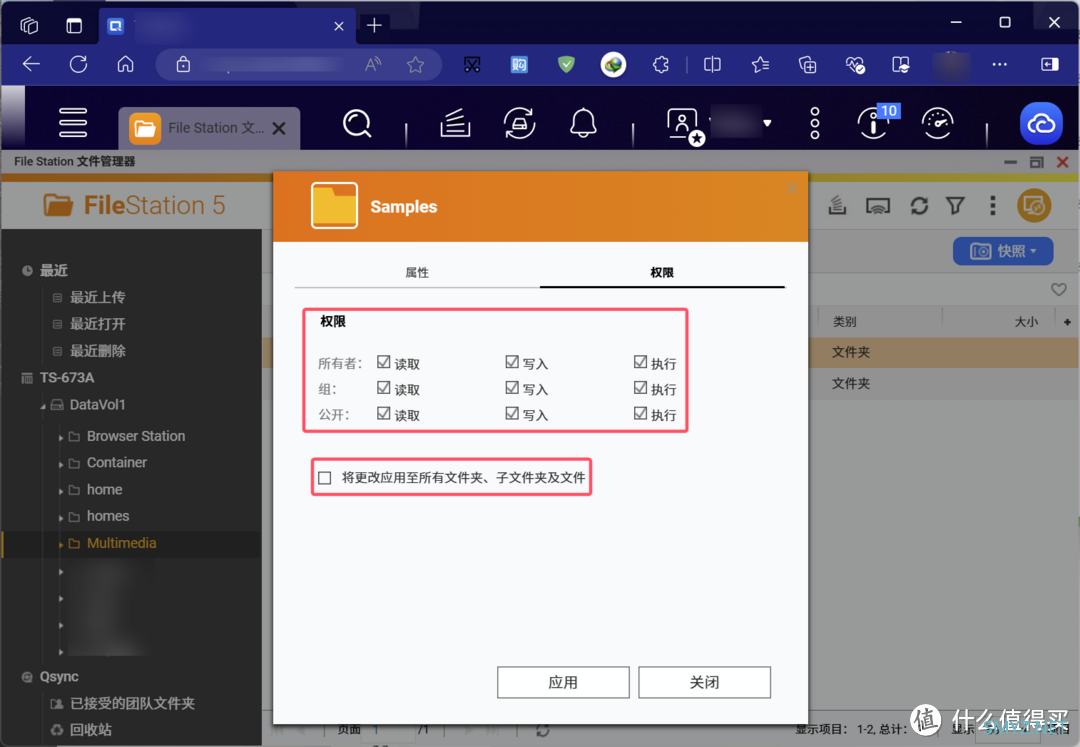1080x747 pixels.
Task: Open the File Station filter funnel icon
Action: click(955, 205)
